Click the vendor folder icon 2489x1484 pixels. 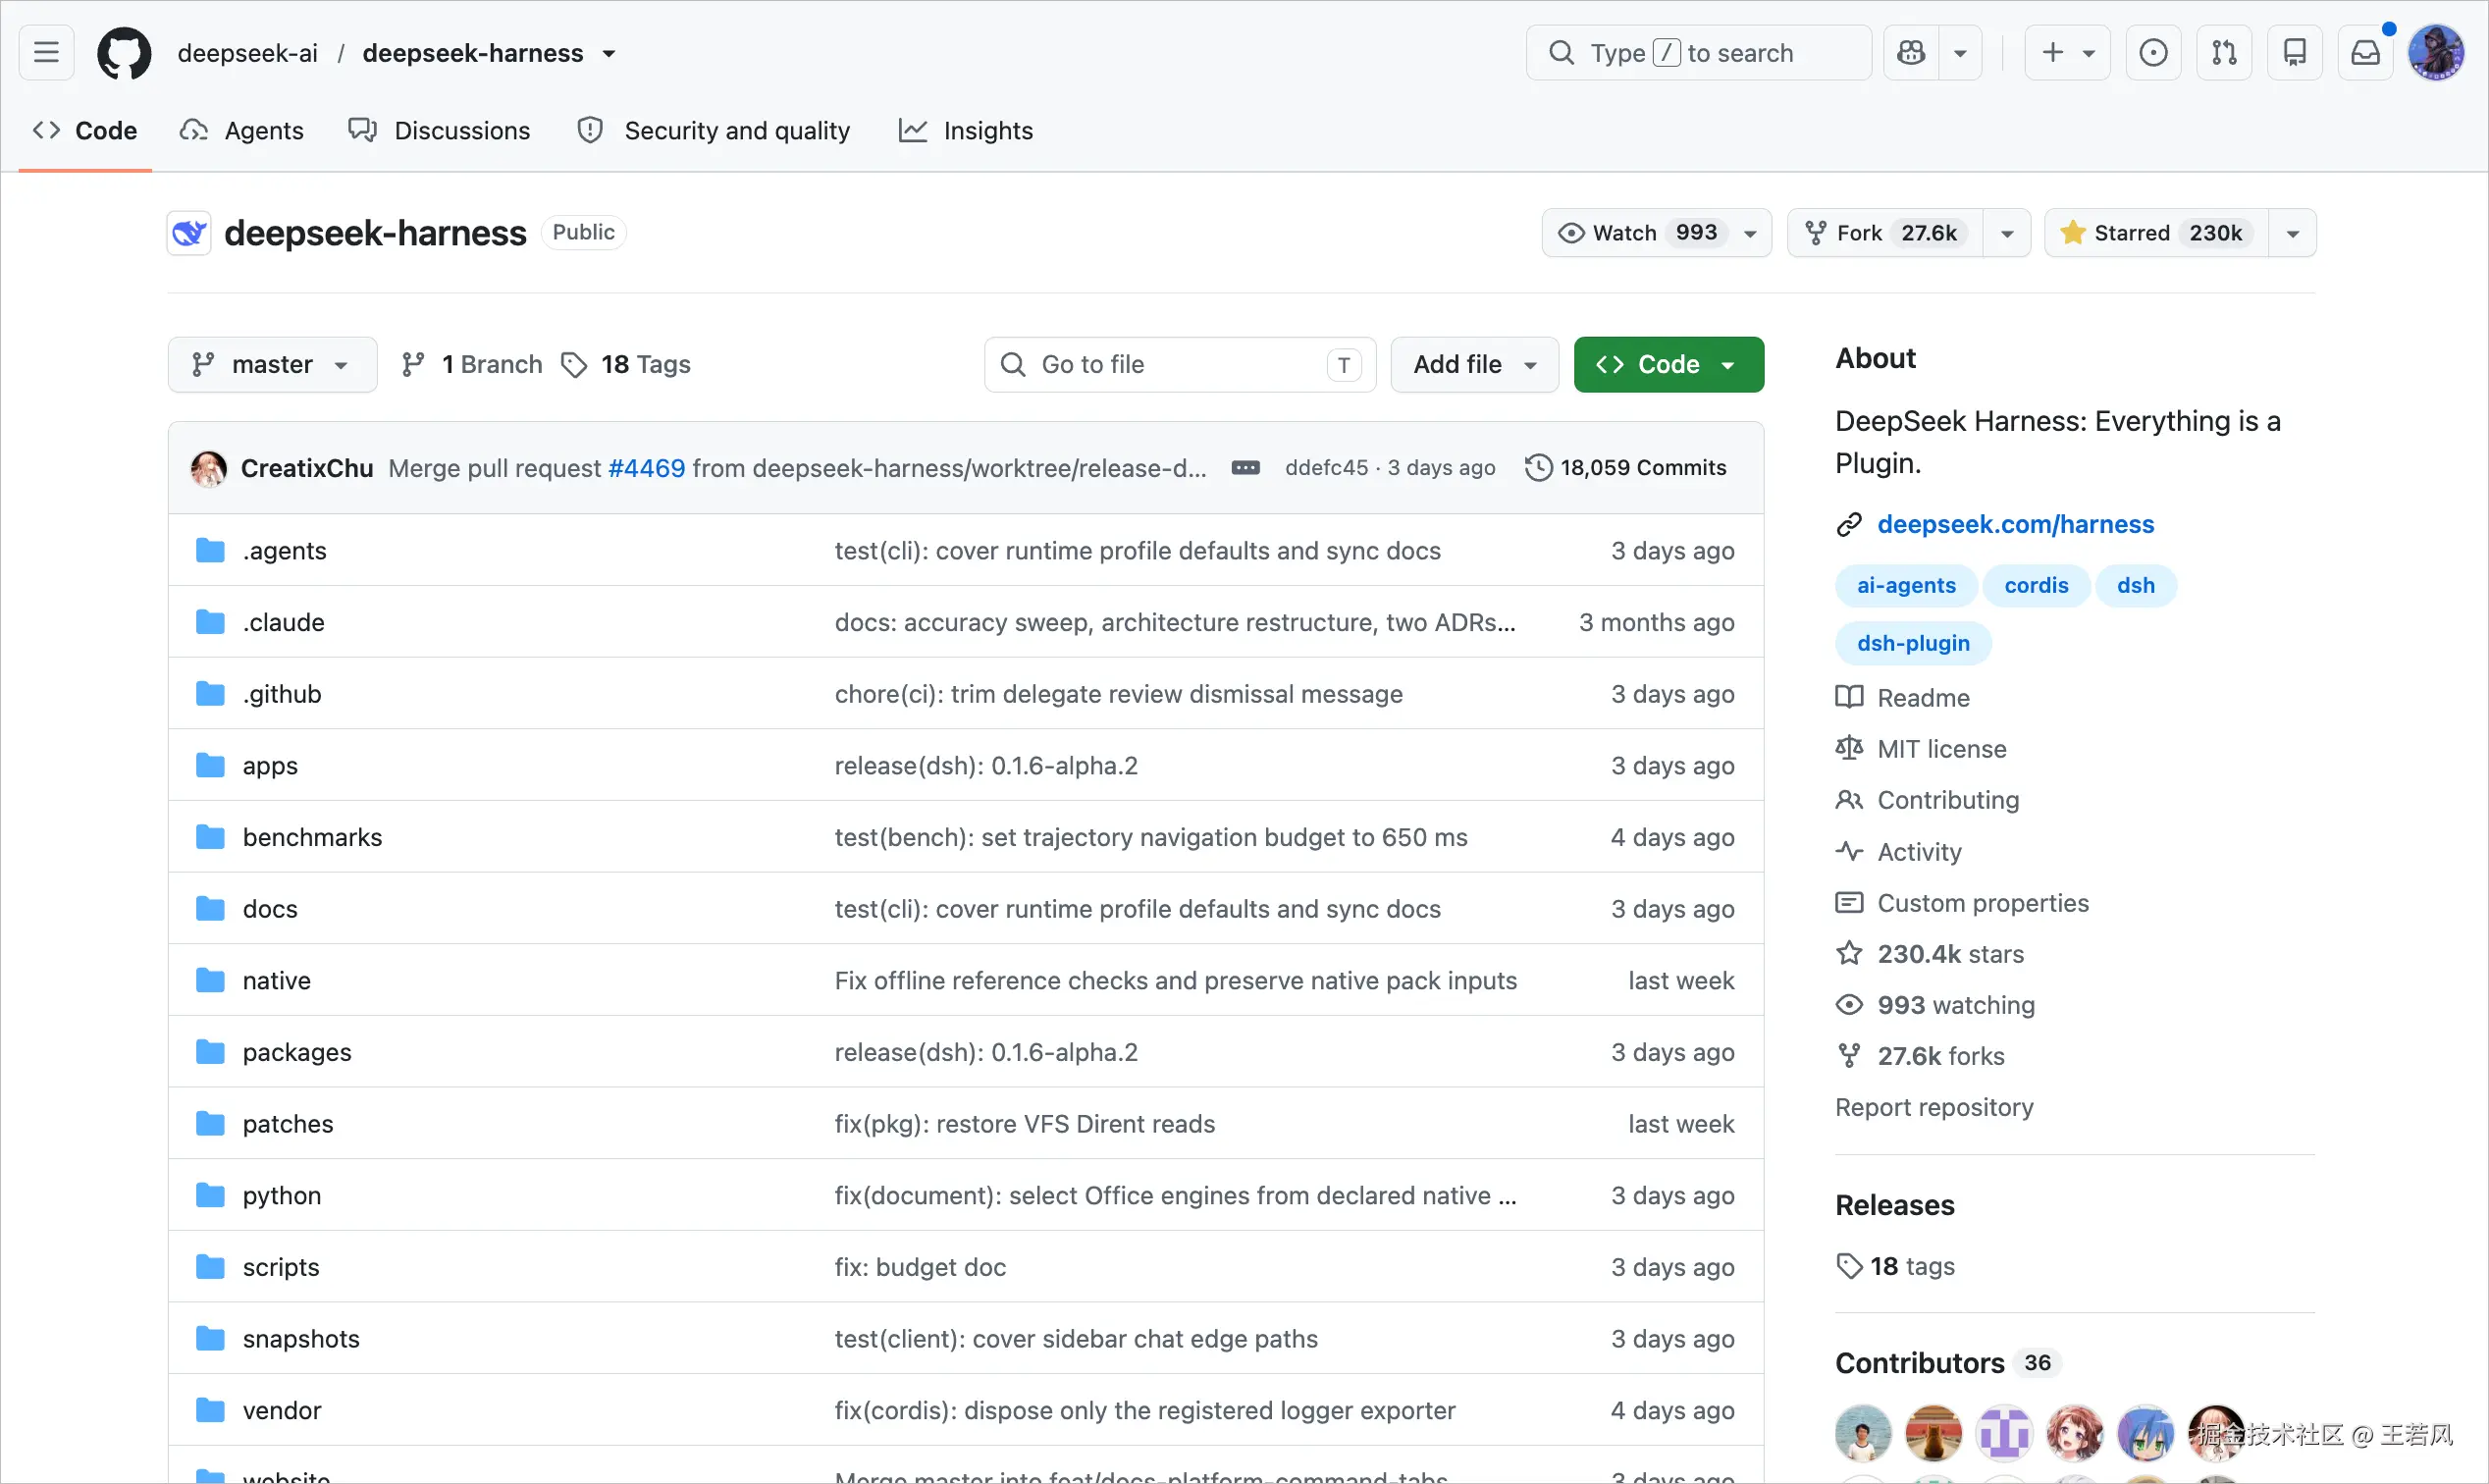pos(210,1411)
